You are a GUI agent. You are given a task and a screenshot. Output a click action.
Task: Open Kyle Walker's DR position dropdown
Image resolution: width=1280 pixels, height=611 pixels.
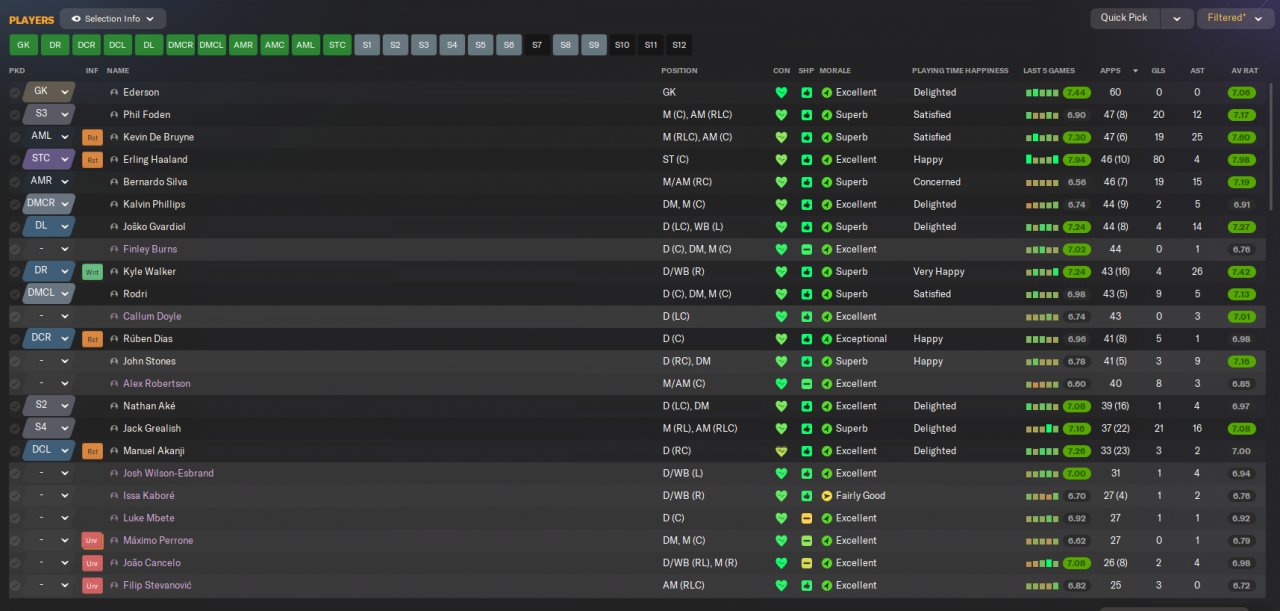point(49,271)
